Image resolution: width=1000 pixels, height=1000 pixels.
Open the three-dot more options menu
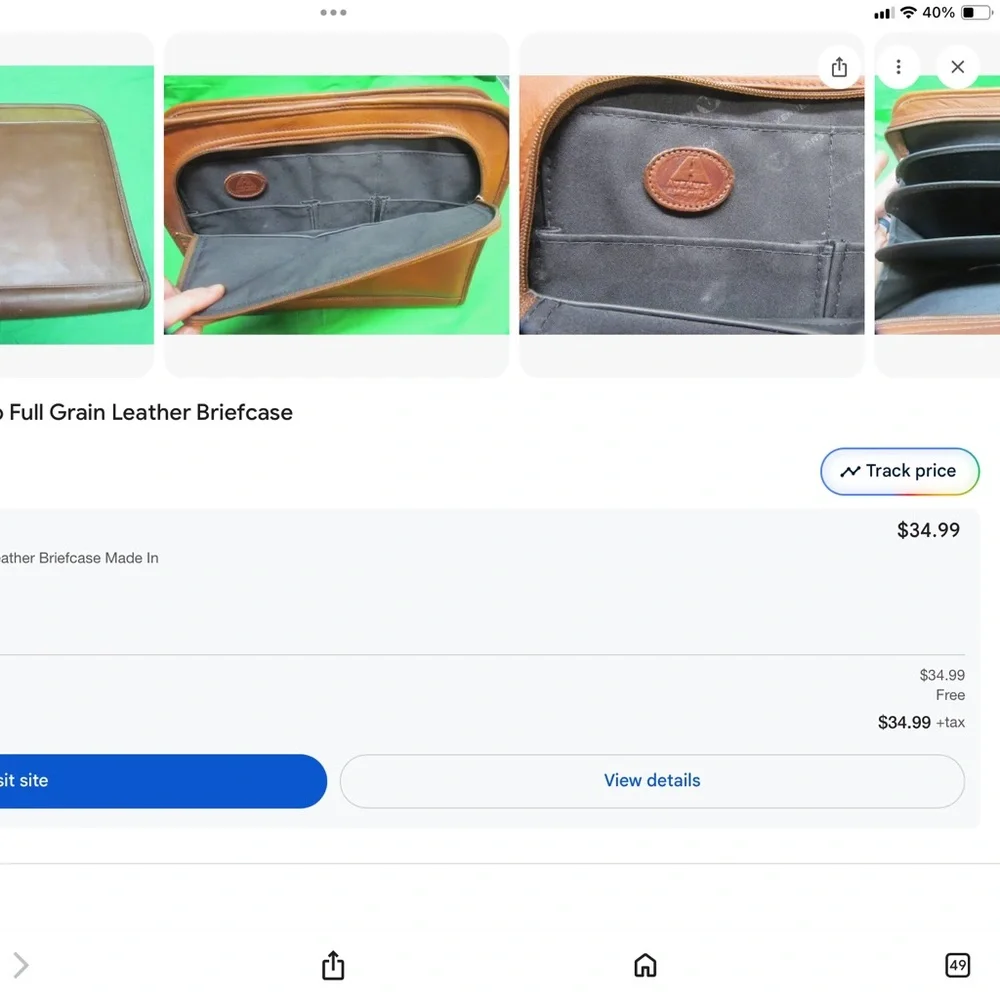[898, 67]
